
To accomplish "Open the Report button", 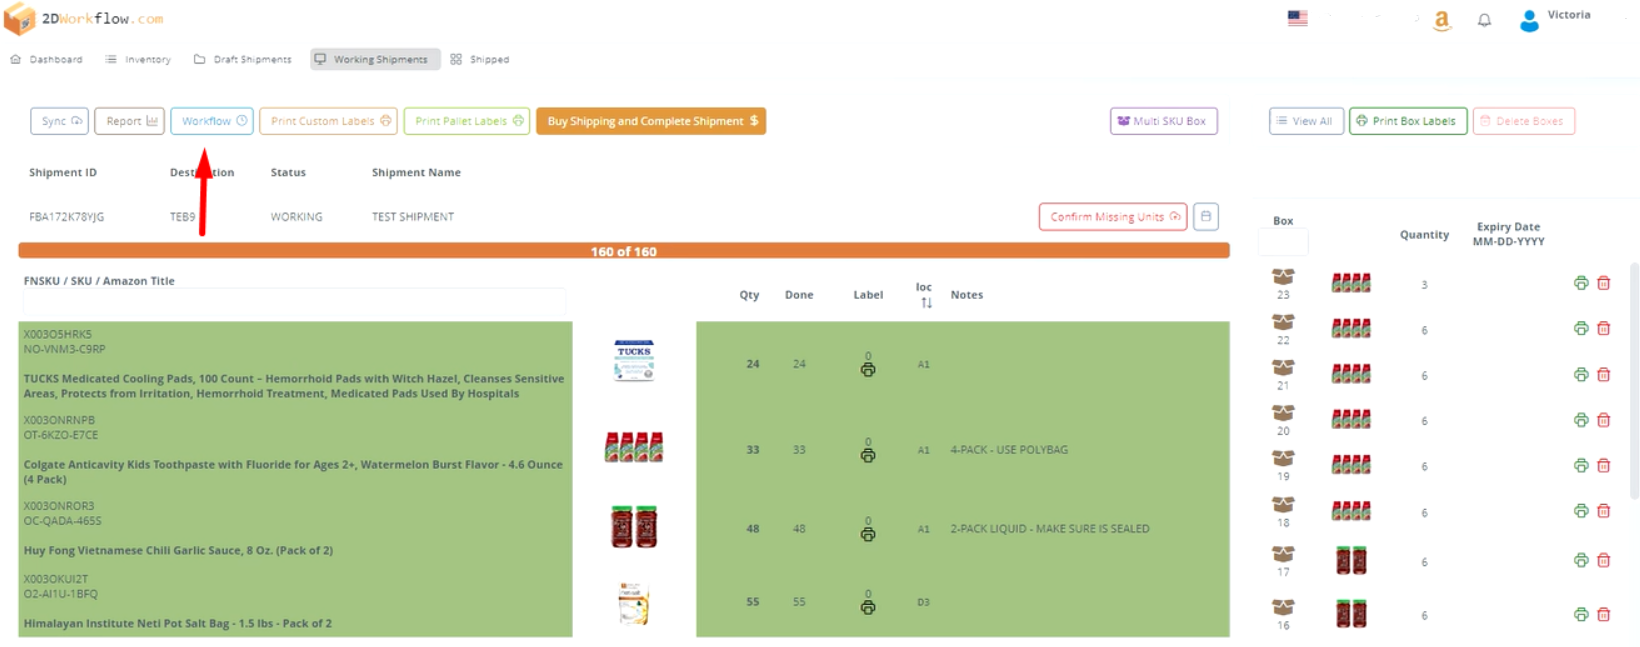I will pos(129,121).
